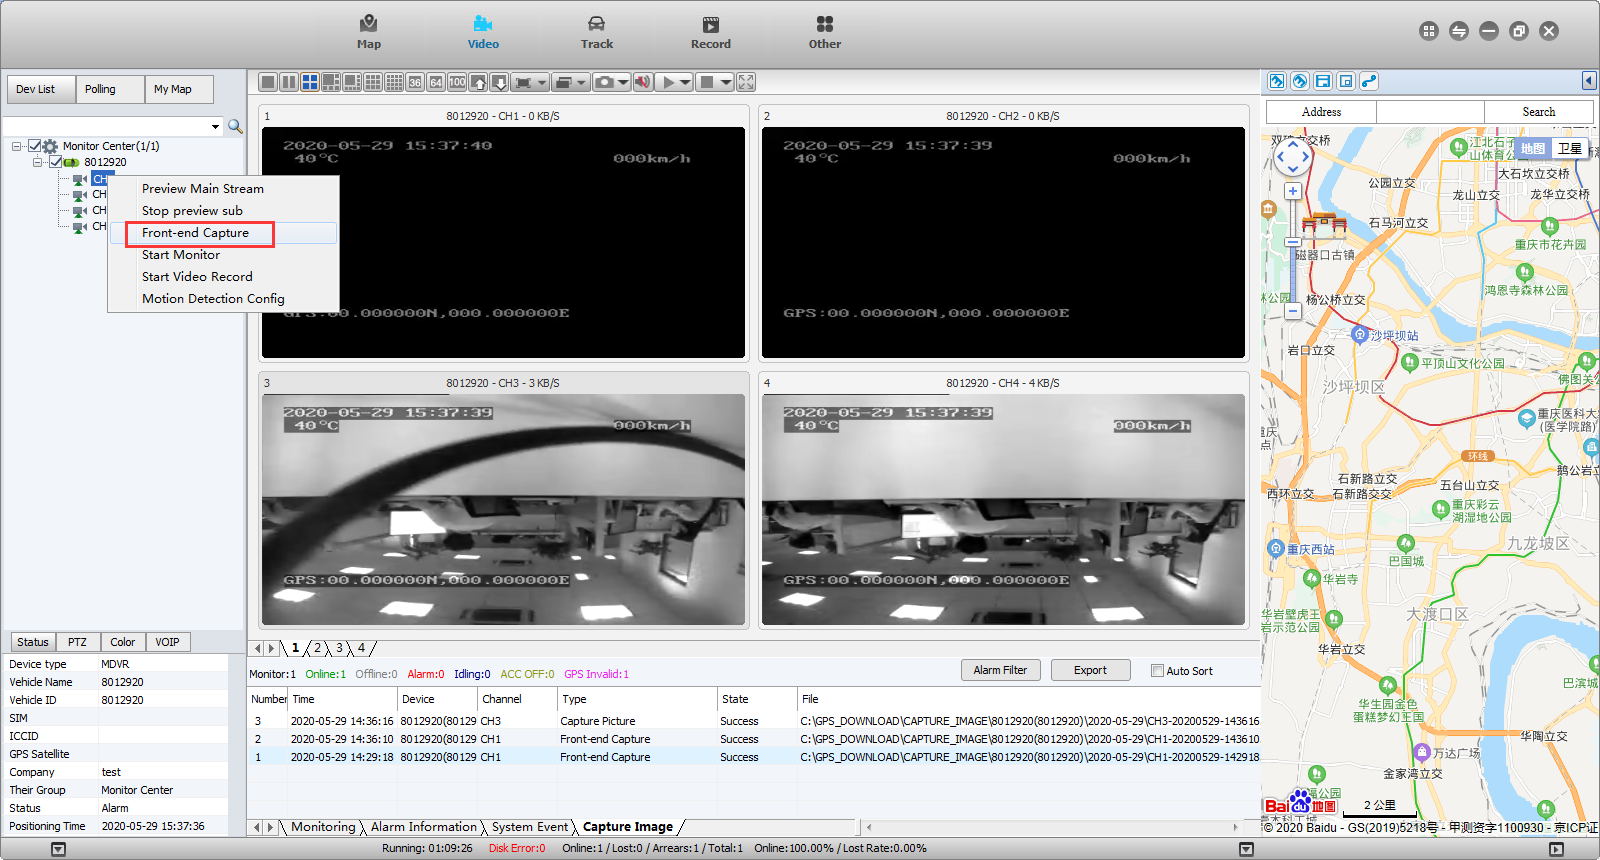Viewport: 1600px width, 860px height.
Task: Click the map line-measure tool icon
Action: 1369,81
